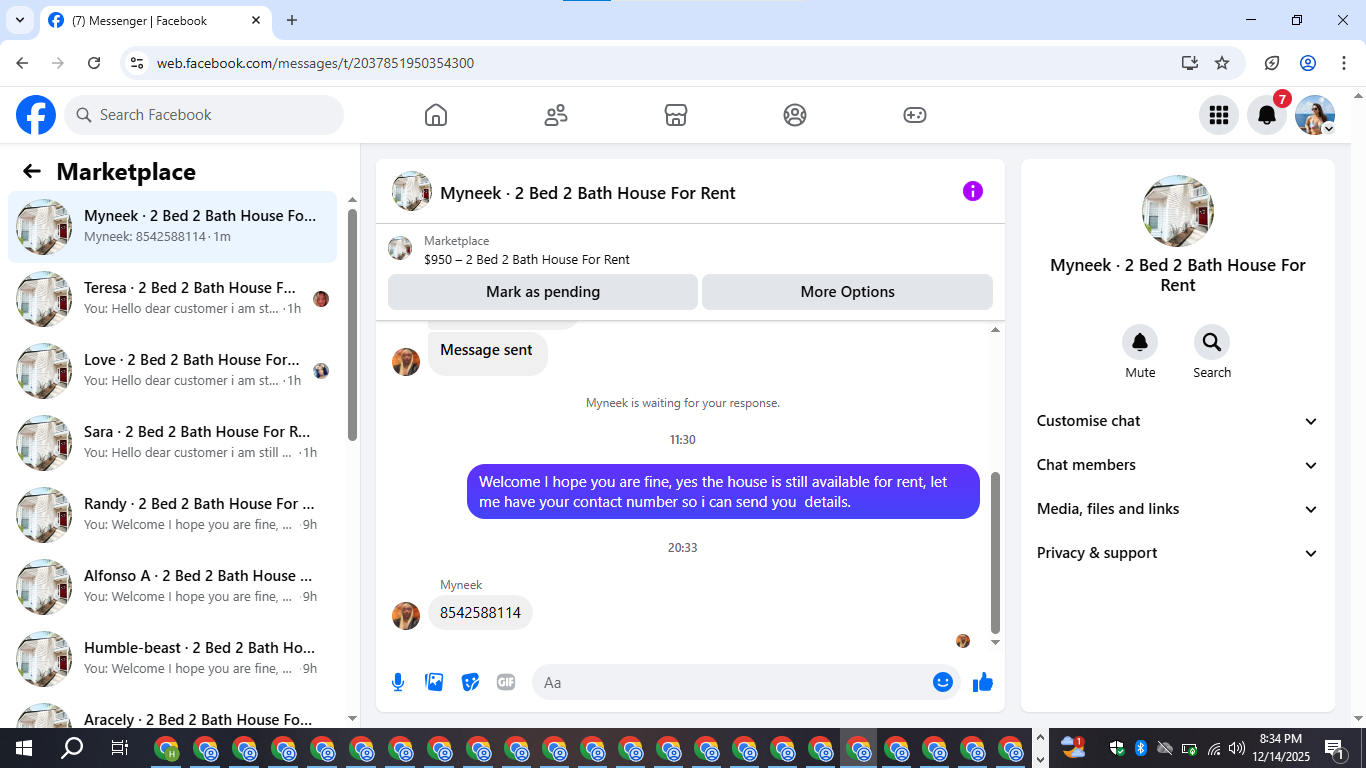Click chat list vertical scrollbar
This screenshot has height=768, width=1366.
352,325
